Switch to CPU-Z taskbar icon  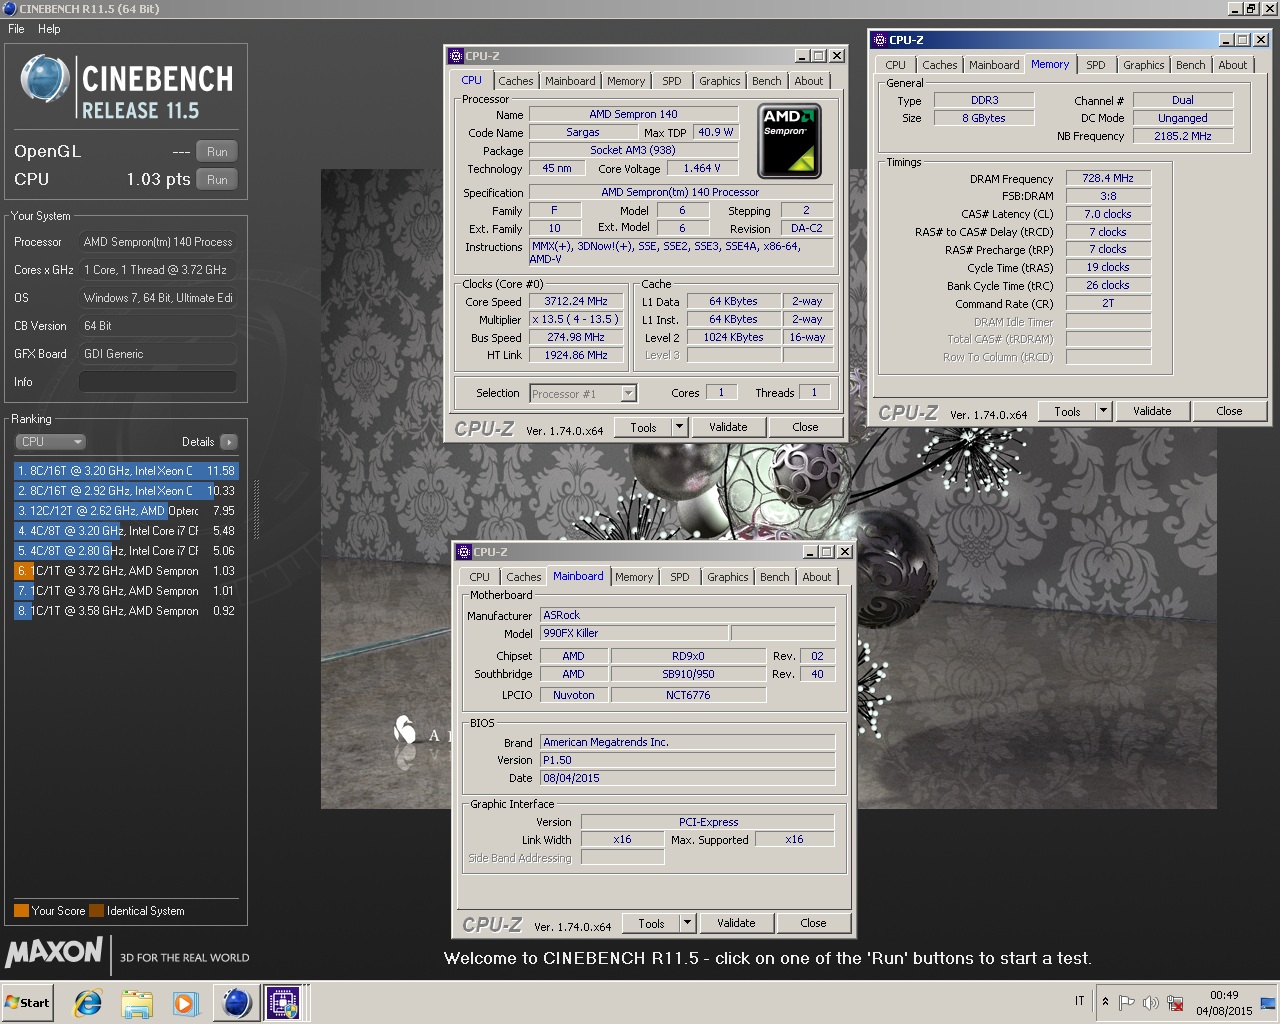click(283, 1003)
